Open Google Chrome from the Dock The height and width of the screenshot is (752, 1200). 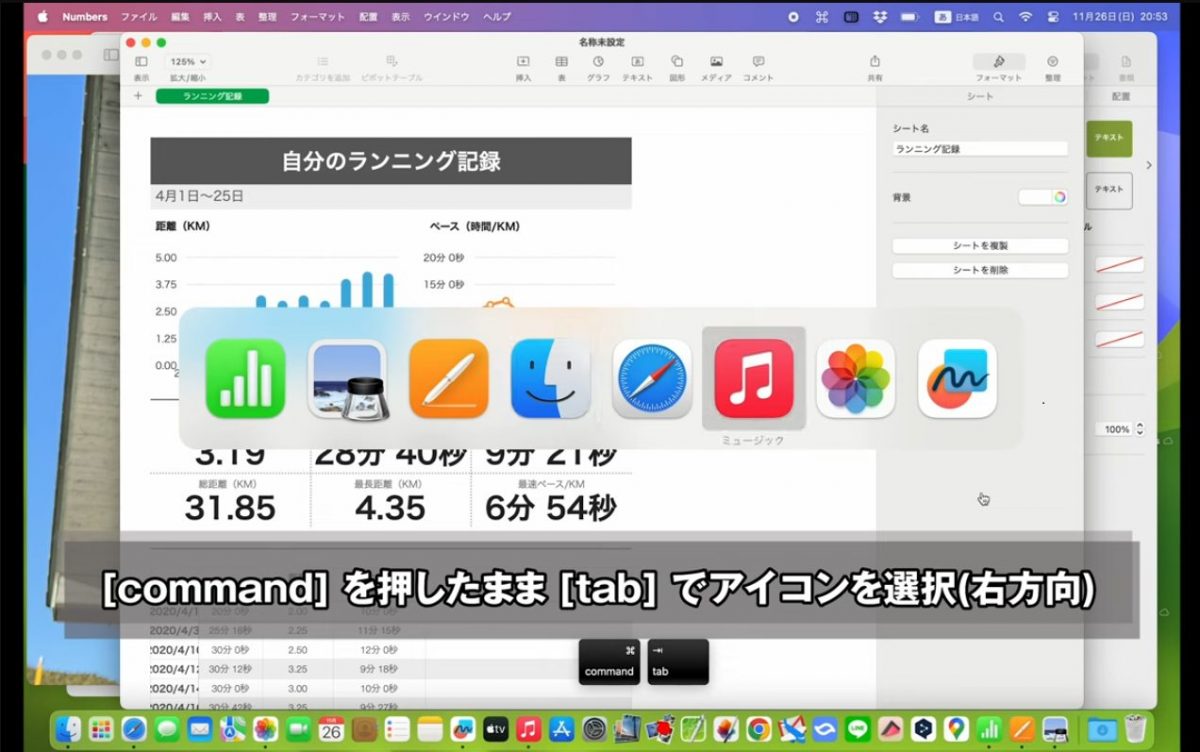click(x=758, y=729)
